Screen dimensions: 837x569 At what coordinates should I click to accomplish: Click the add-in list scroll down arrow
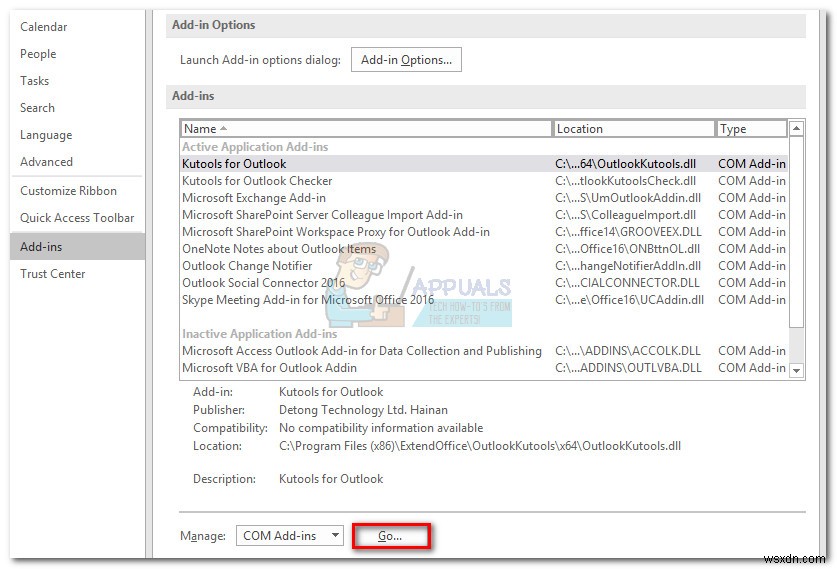click(x=796, y=370)
